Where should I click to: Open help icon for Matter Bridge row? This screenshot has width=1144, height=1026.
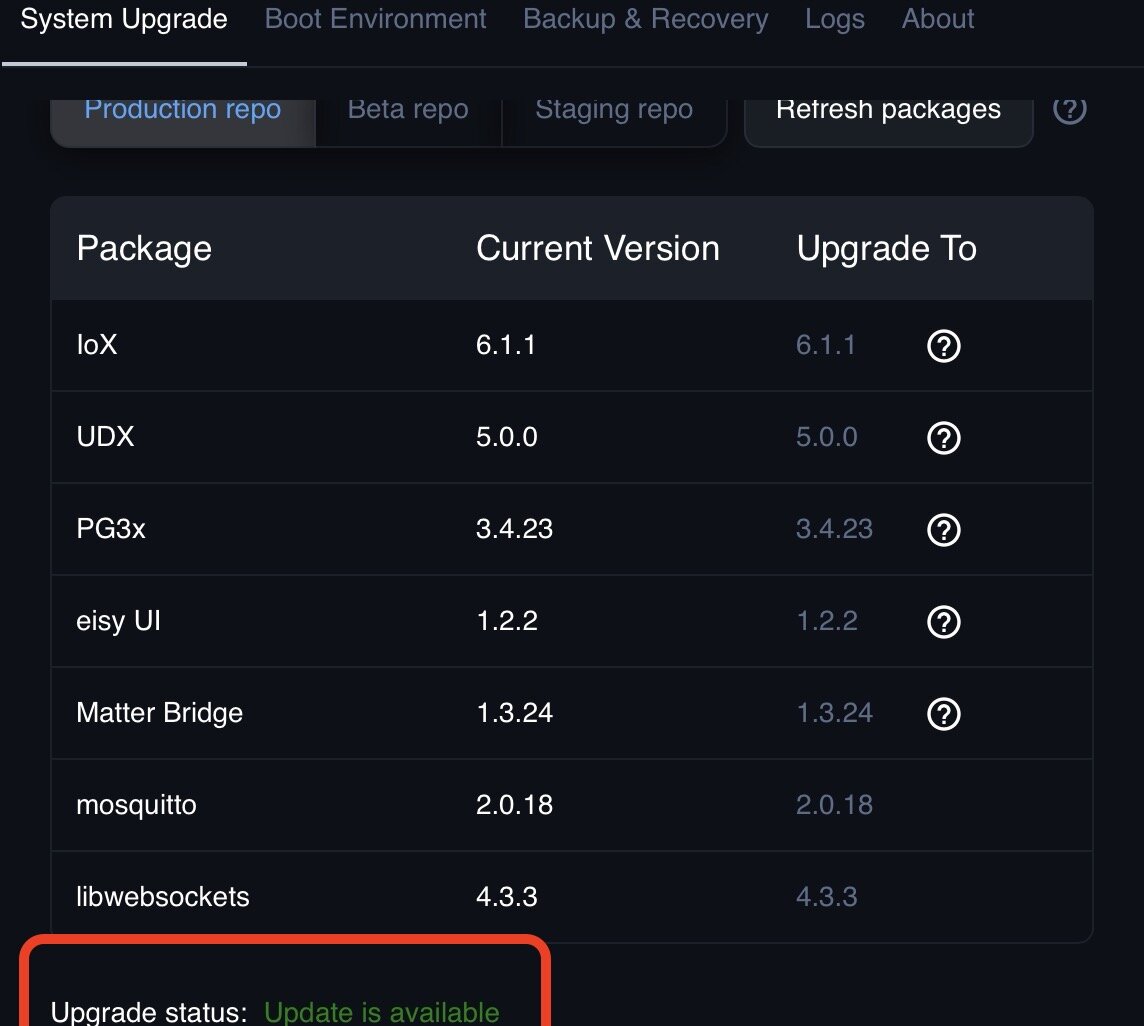pyautogui.click(x=943, y=714)
